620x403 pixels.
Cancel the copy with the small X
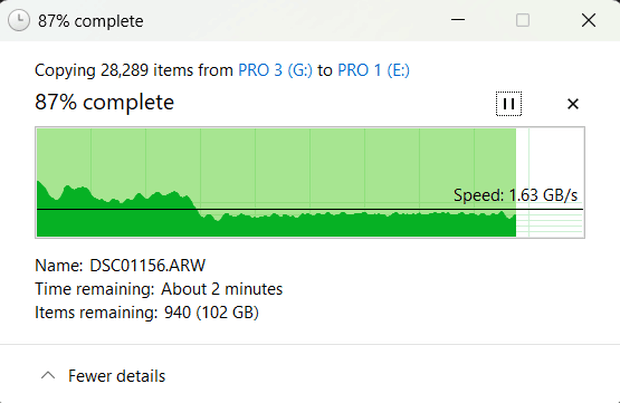(573, 104)
